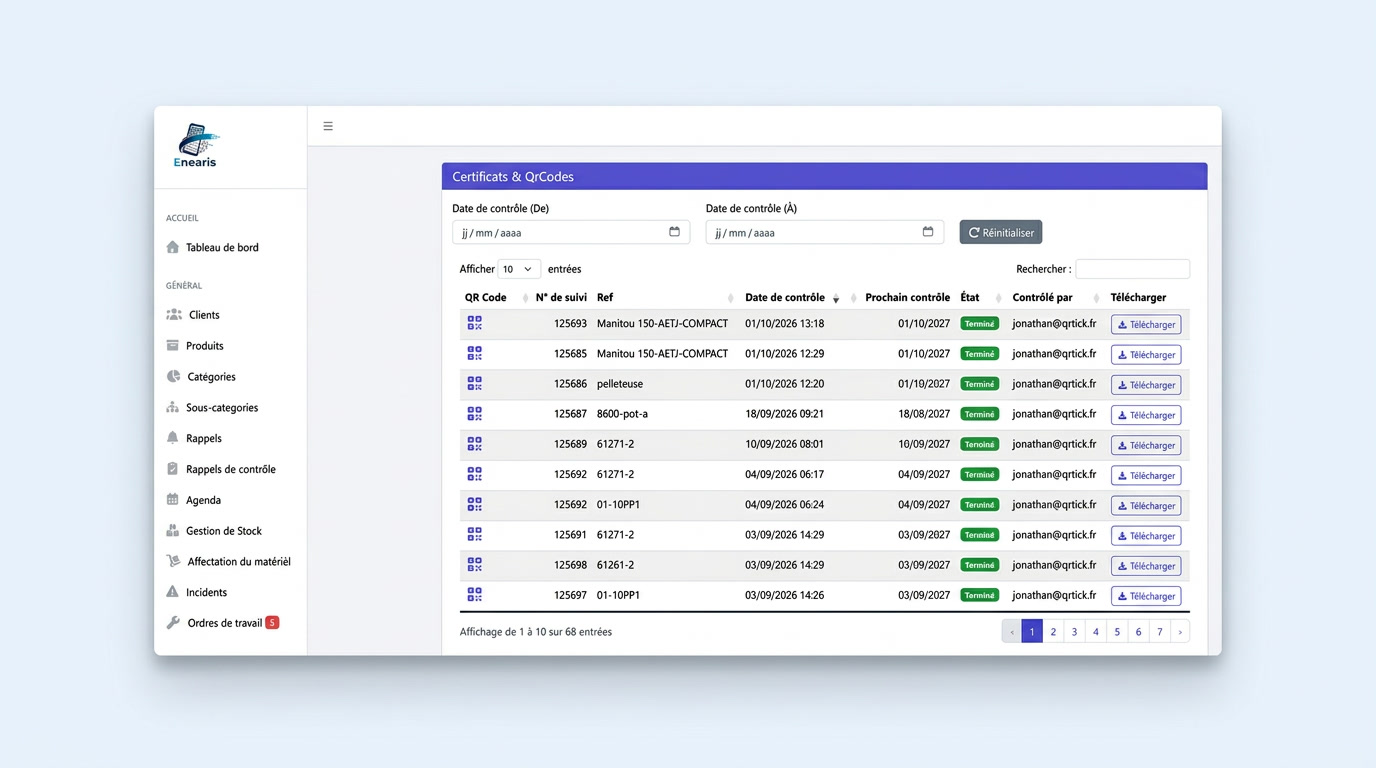The height and width of the screenshot is (768, 1376).
Task: Sort by Prochain contrôle column
Action: click(x=907, y=297)
